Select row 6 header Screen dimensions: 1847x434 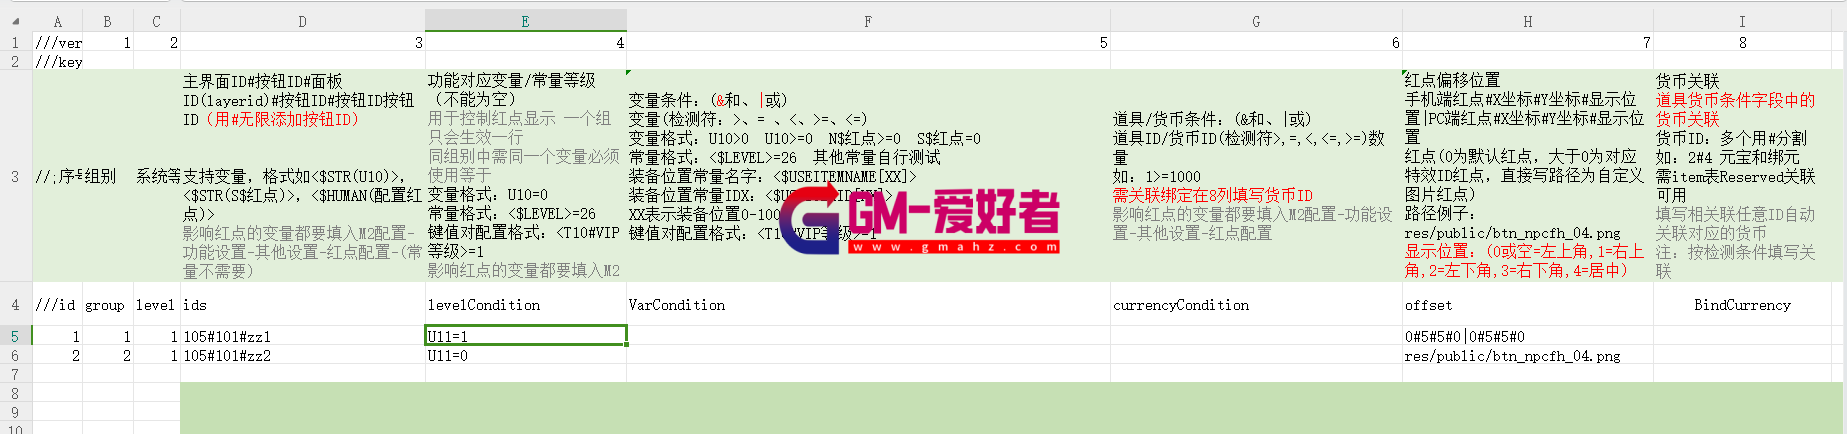point(15,355)
